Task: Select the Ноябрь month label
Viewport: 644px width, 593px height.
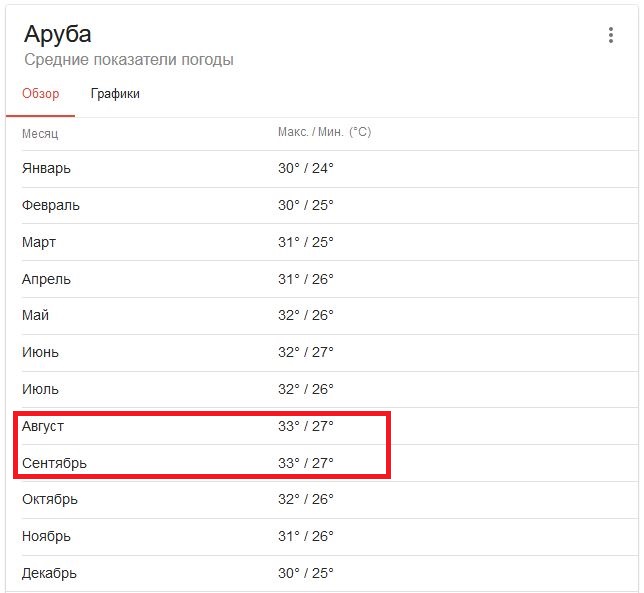Action: tap(46, 536)
